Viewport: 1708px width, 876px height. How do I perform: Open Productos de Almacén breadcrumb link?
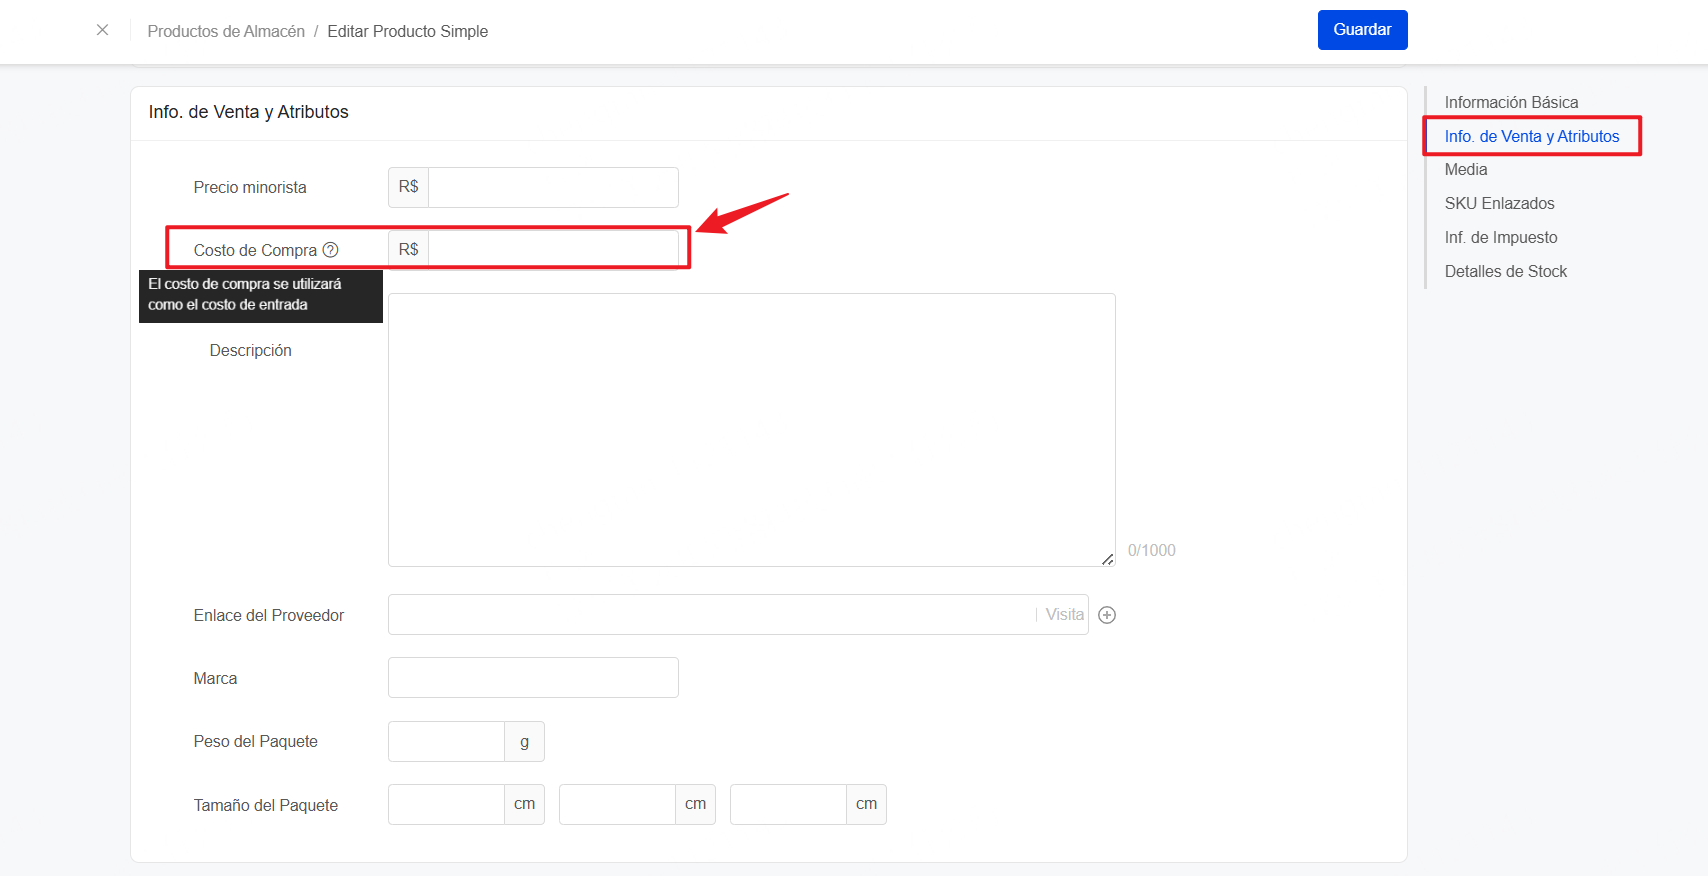click(226, 31)
